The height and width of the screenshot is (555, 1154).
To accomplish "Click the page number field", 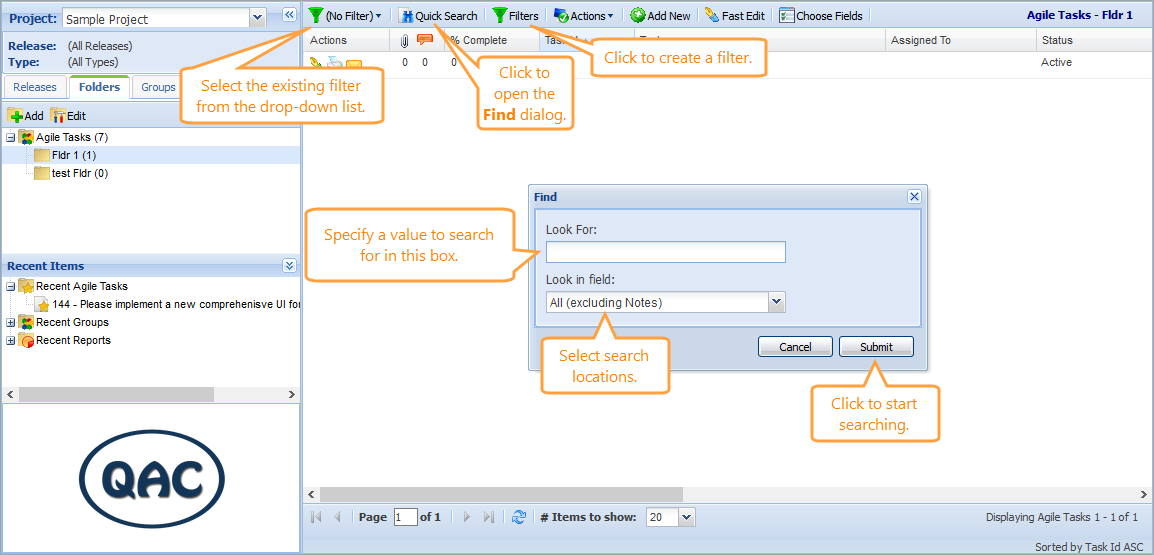I will (x=406, y=517).
